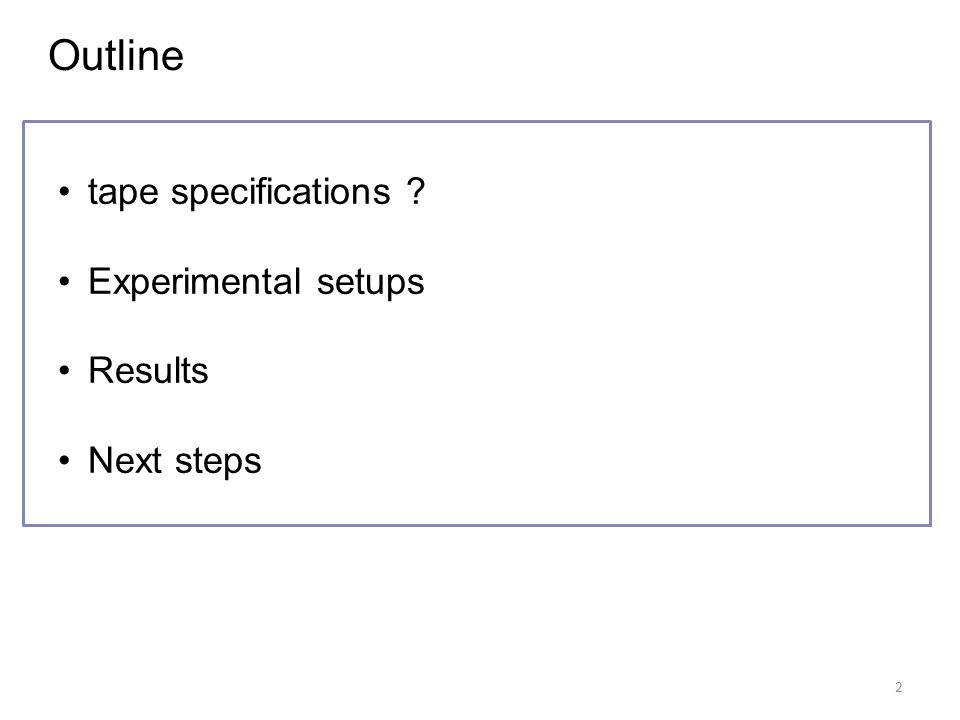
Task: Click the "Results" bullet text
Action: [x=148, y=370]
